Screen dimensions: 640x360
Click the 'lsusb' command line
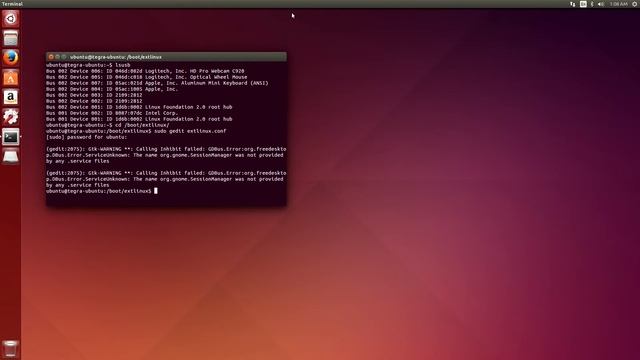click(x=88, y=65)
